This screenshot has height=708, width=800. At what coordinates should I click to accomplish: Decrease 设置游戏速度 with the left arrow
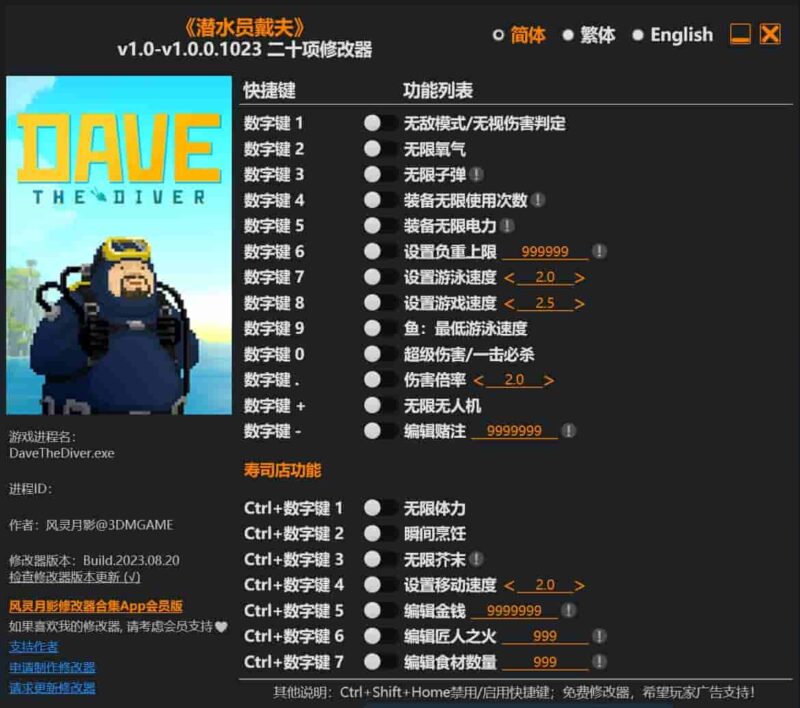point(509,303)
